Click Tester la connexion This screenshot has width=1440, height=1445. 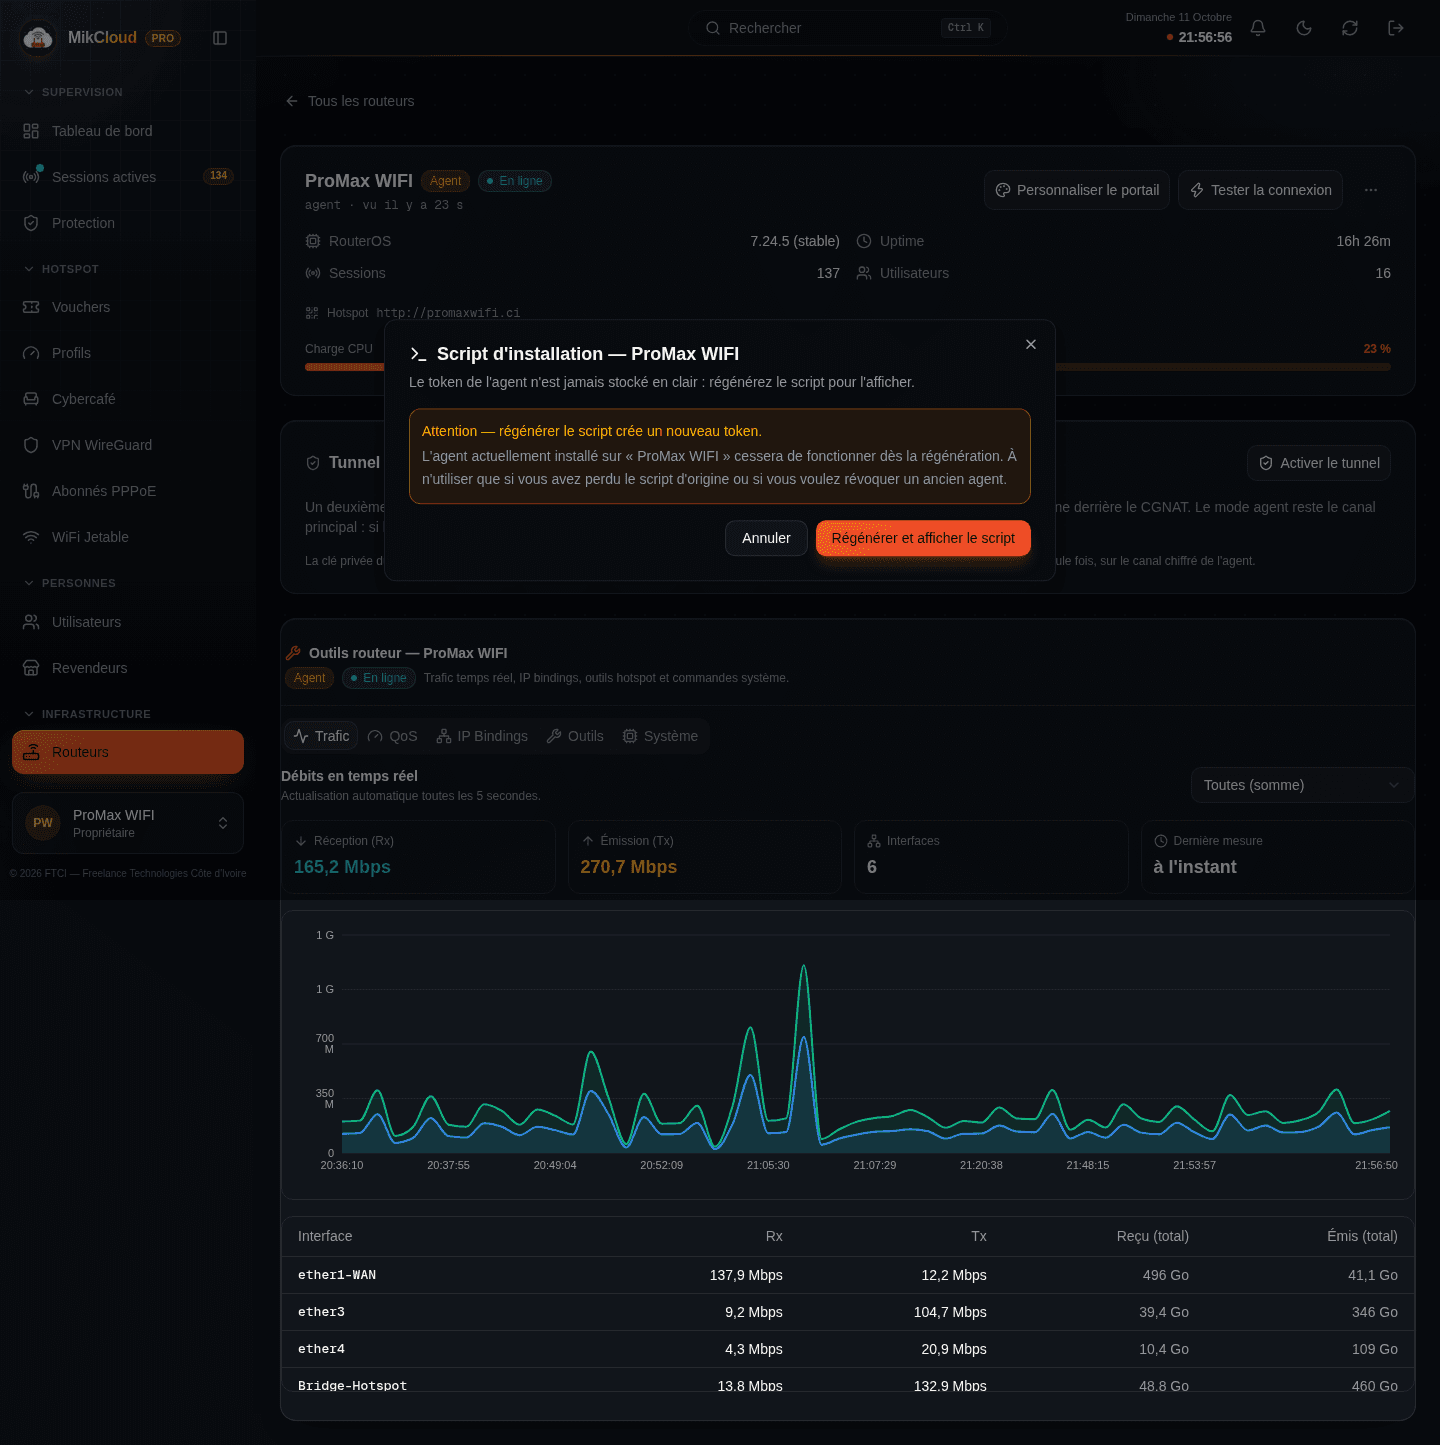tap(1260, 190)
